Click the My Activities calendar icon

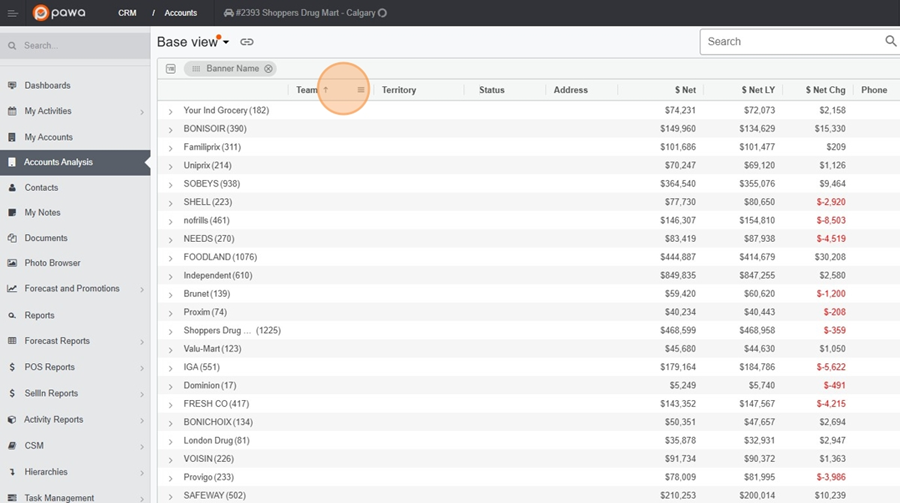tap(12, 111)
